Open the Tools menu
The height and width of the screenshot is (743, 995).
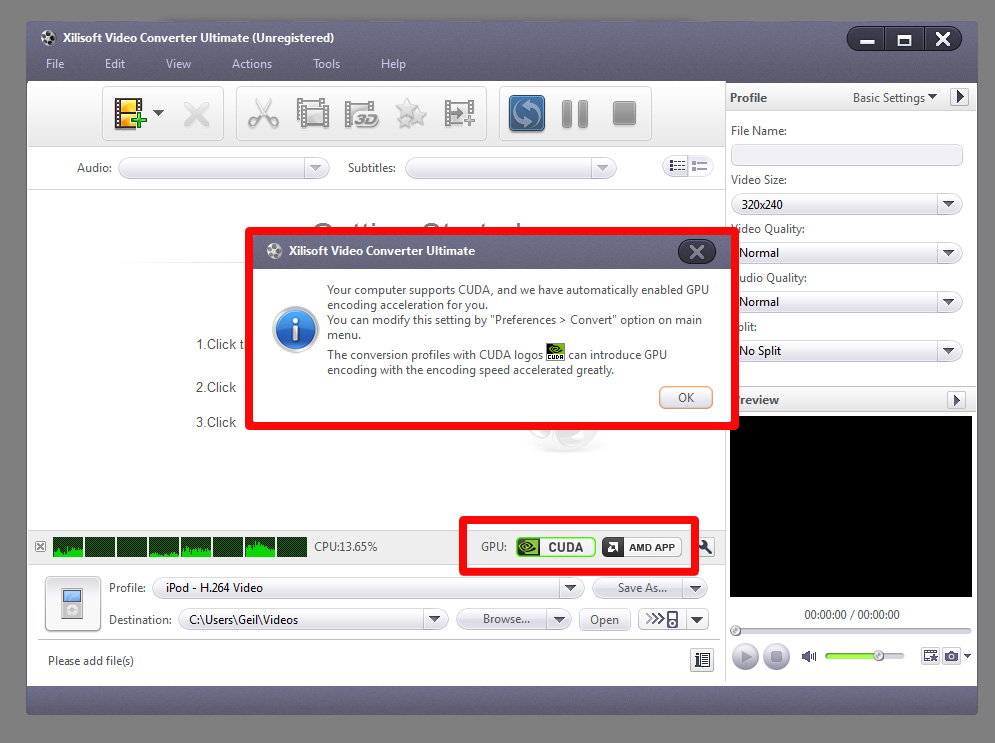pyautogui.click(x=326, y=64)
